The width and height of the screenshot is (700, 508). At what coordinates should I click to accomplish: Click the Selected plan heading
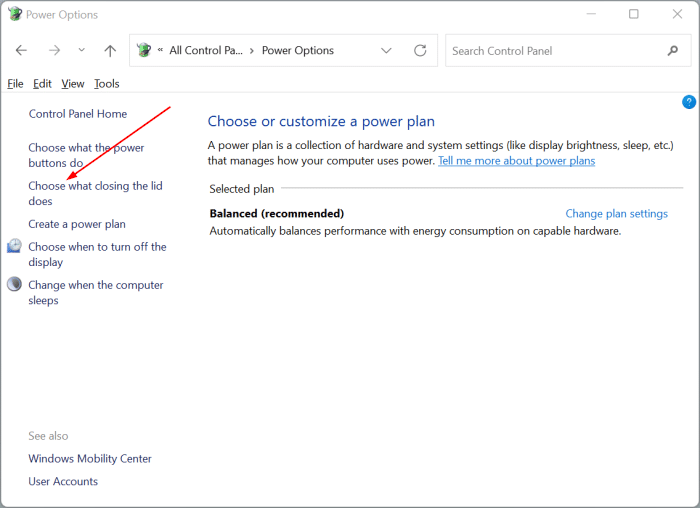[242, 189]
